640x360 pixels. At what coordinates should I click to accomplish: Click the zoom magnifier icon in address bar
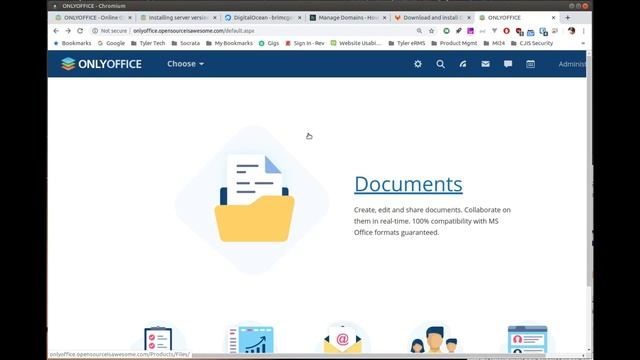tap(419, 31)
